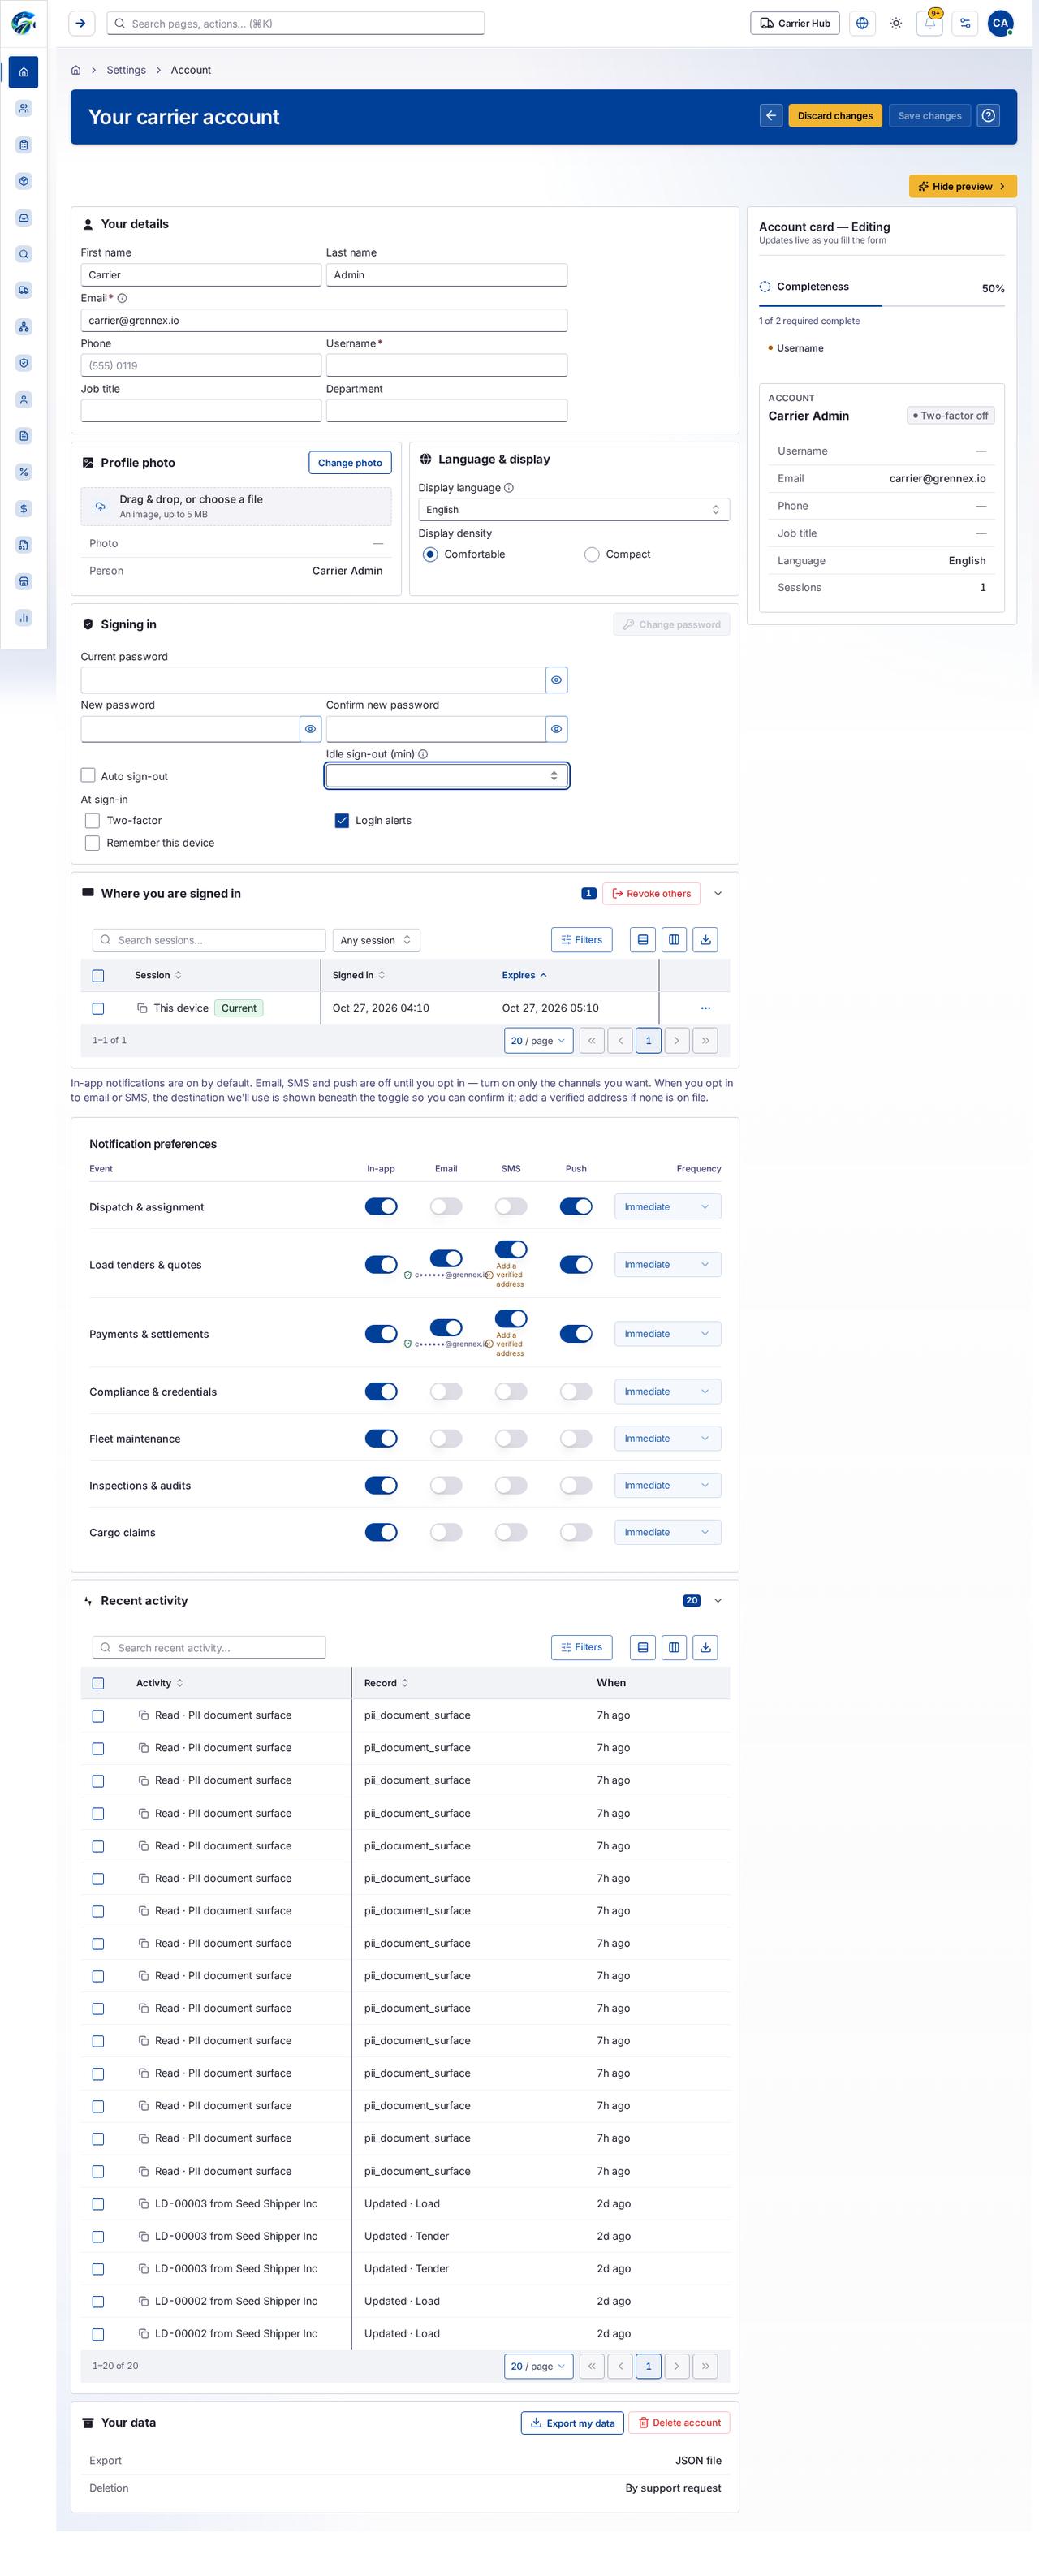The width and height of the screenshot is (1039, 2576).
Task: Open page size dropdown in sessions table
Action: tap(539, 1041)
